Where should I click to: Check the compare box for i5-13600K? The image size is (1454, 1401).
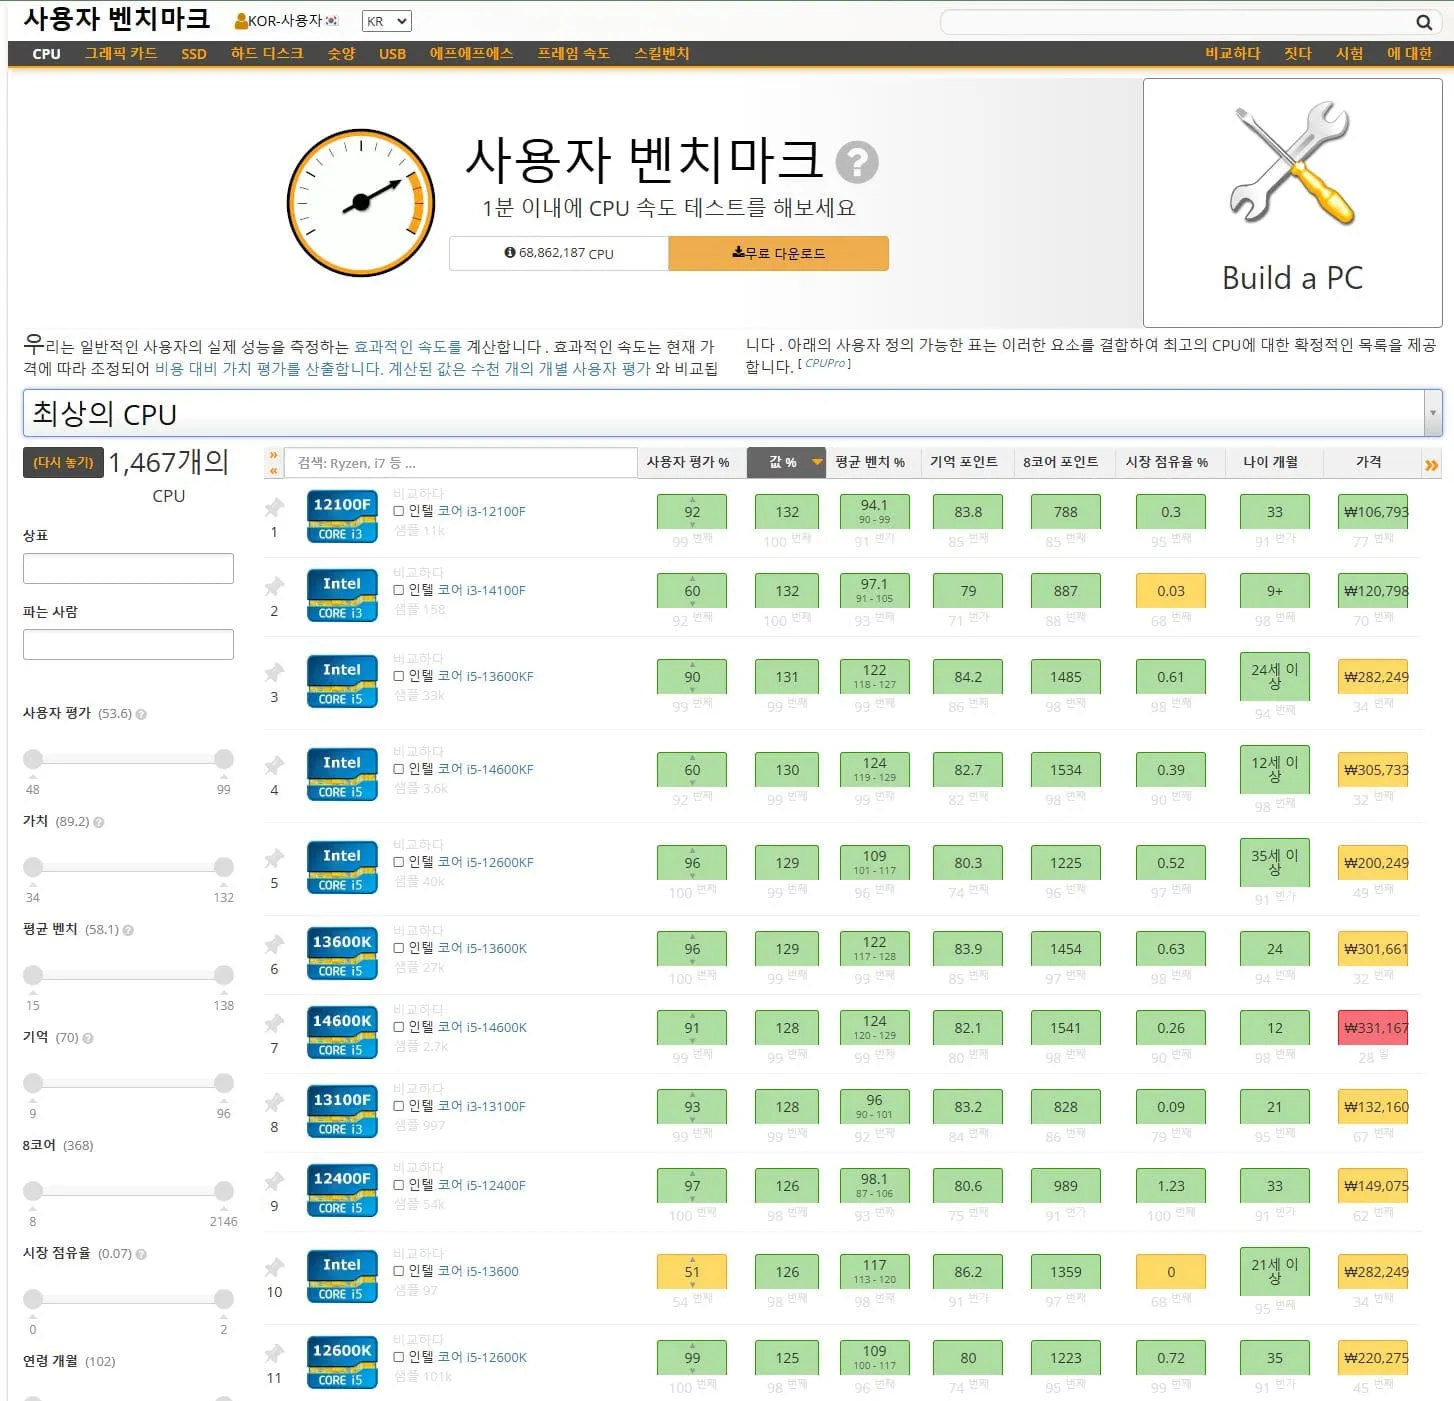click(x=399, y=948)
